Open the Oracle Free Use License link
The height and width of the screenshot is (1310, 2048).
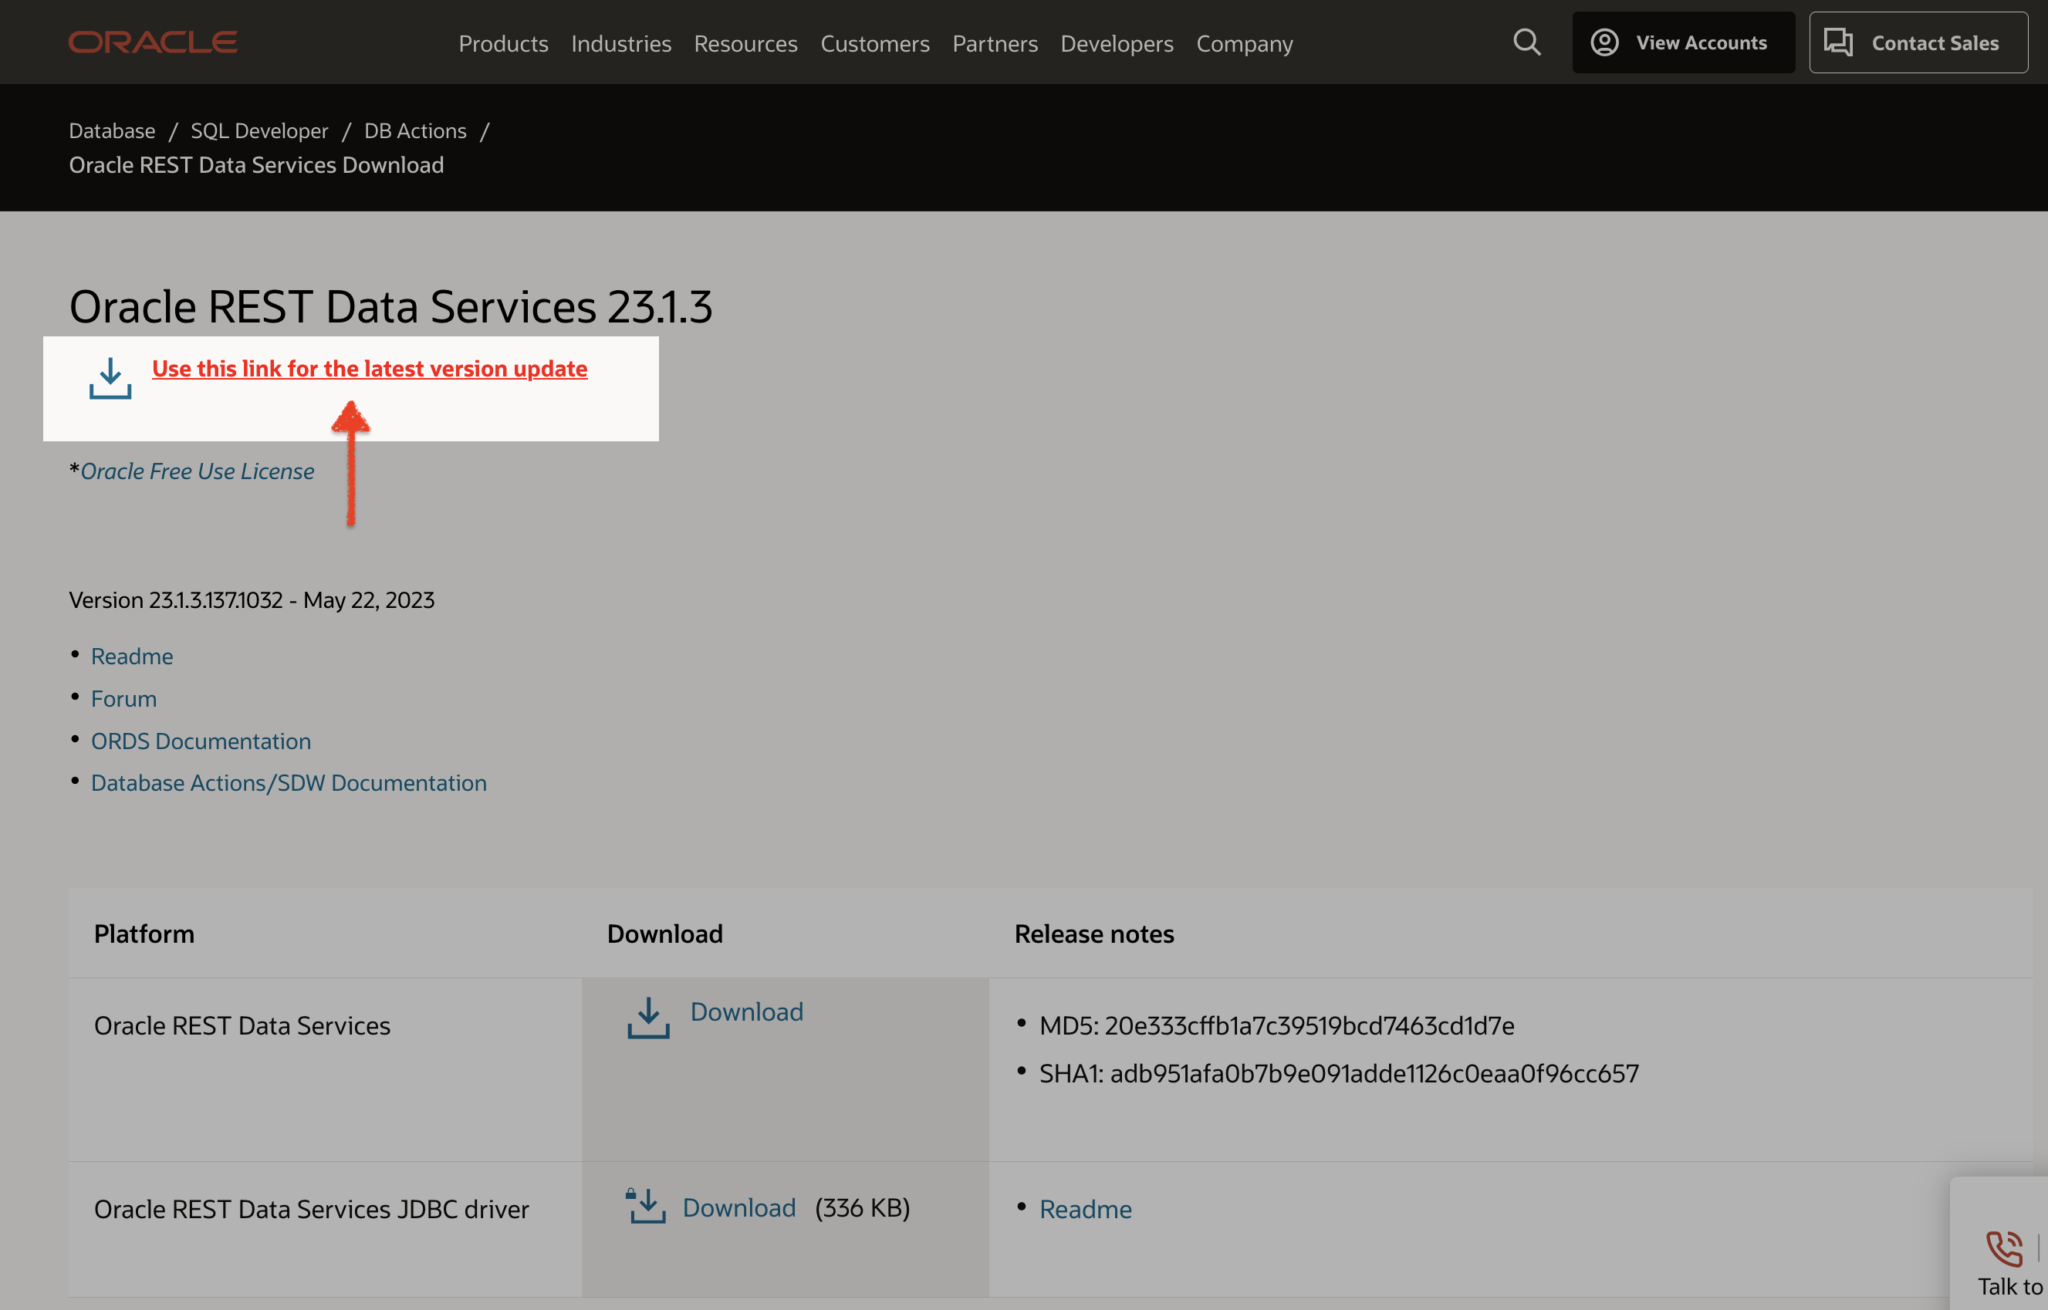point(197,471)
